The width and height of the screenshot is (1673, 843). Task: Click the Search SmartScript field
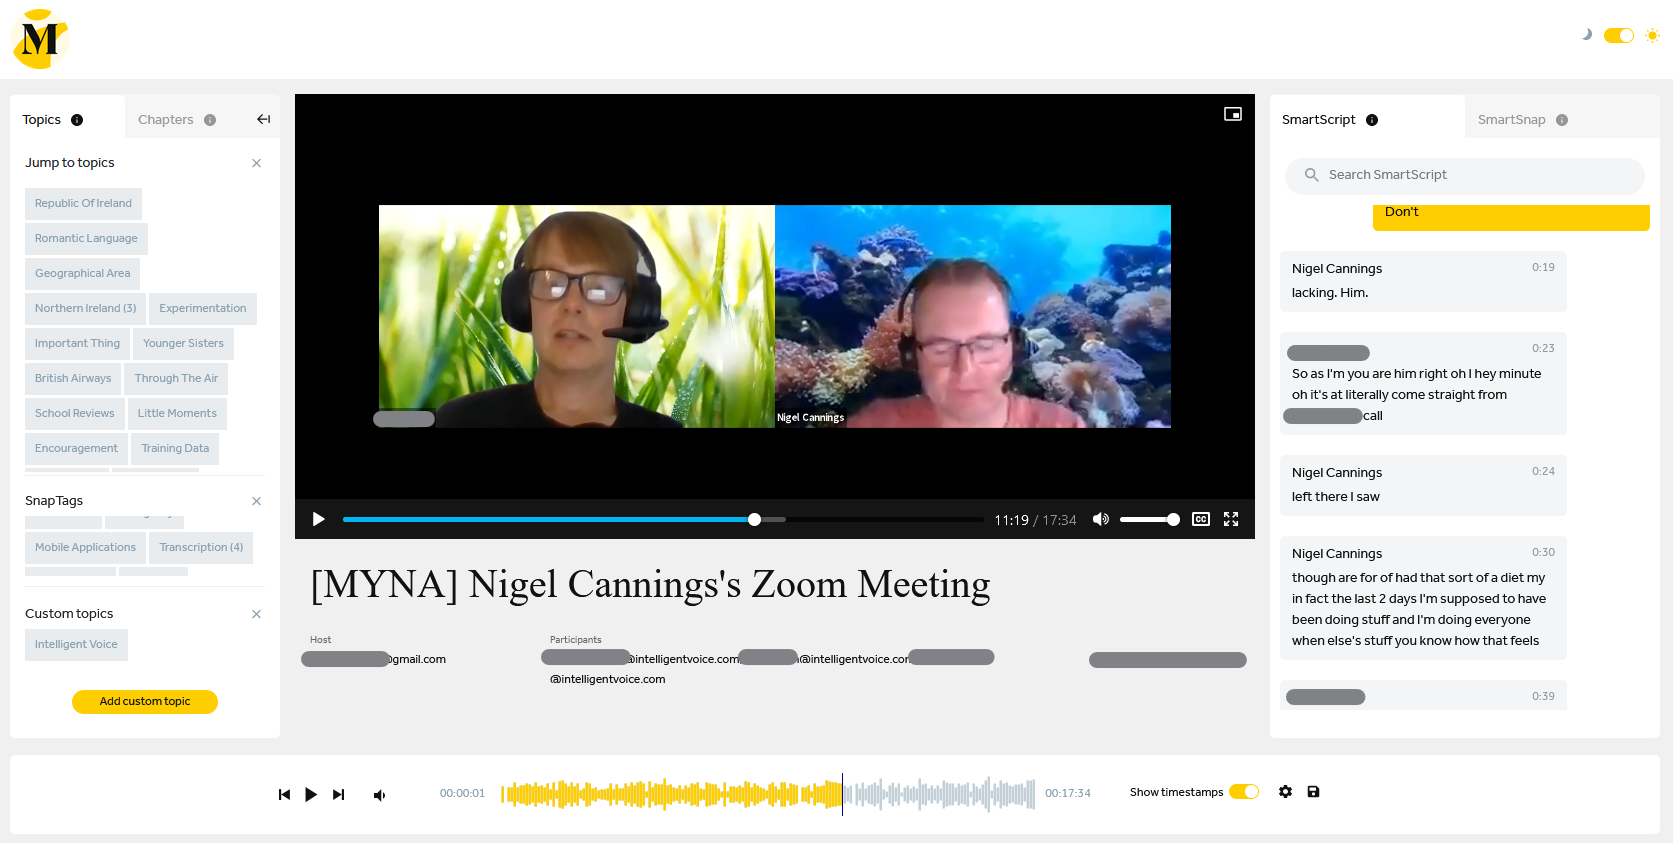1464,175
